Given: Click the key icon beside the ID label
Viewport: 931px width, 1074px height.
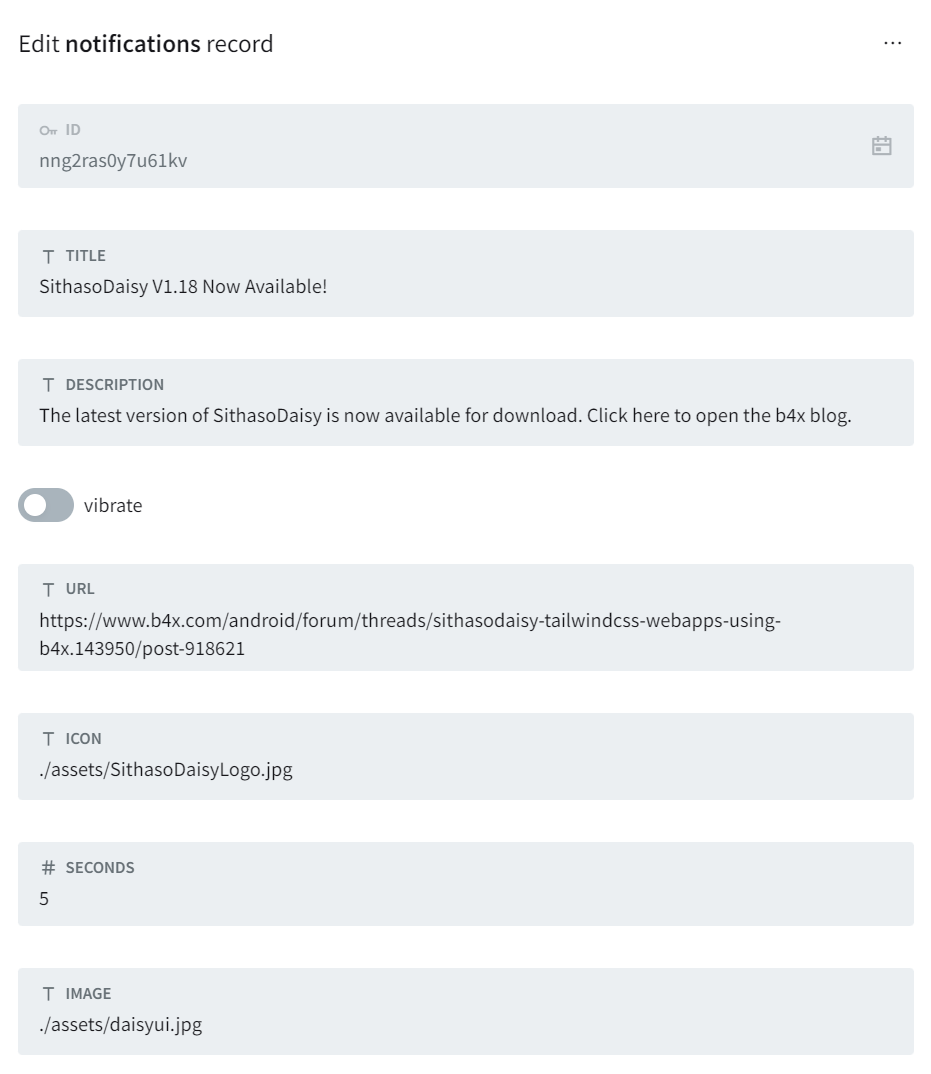Looking at the screenshot, I should (x=48, y=130).
